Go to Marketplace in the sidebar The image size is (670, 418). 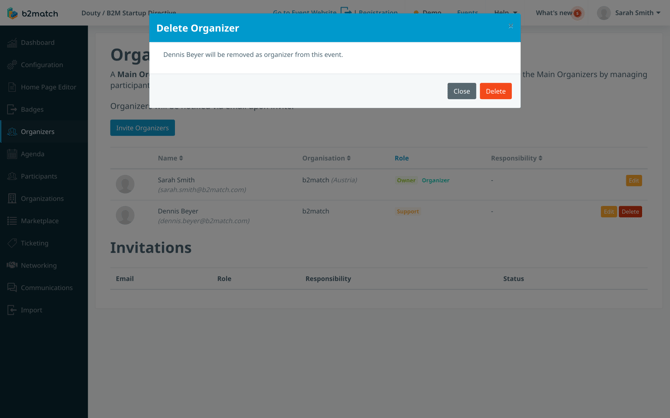[x=39, y=221]
